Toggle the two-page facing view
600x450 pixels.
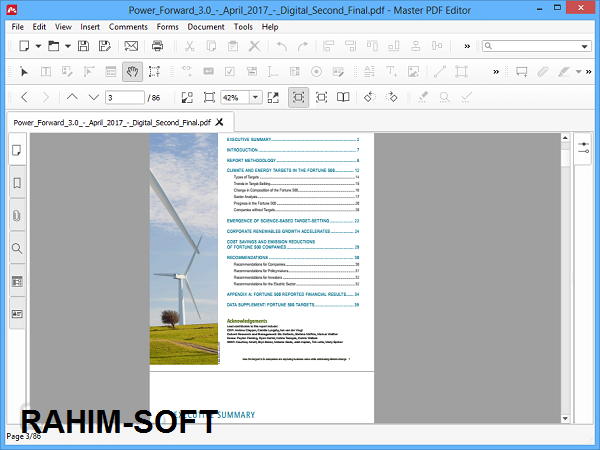pos(343,97)
